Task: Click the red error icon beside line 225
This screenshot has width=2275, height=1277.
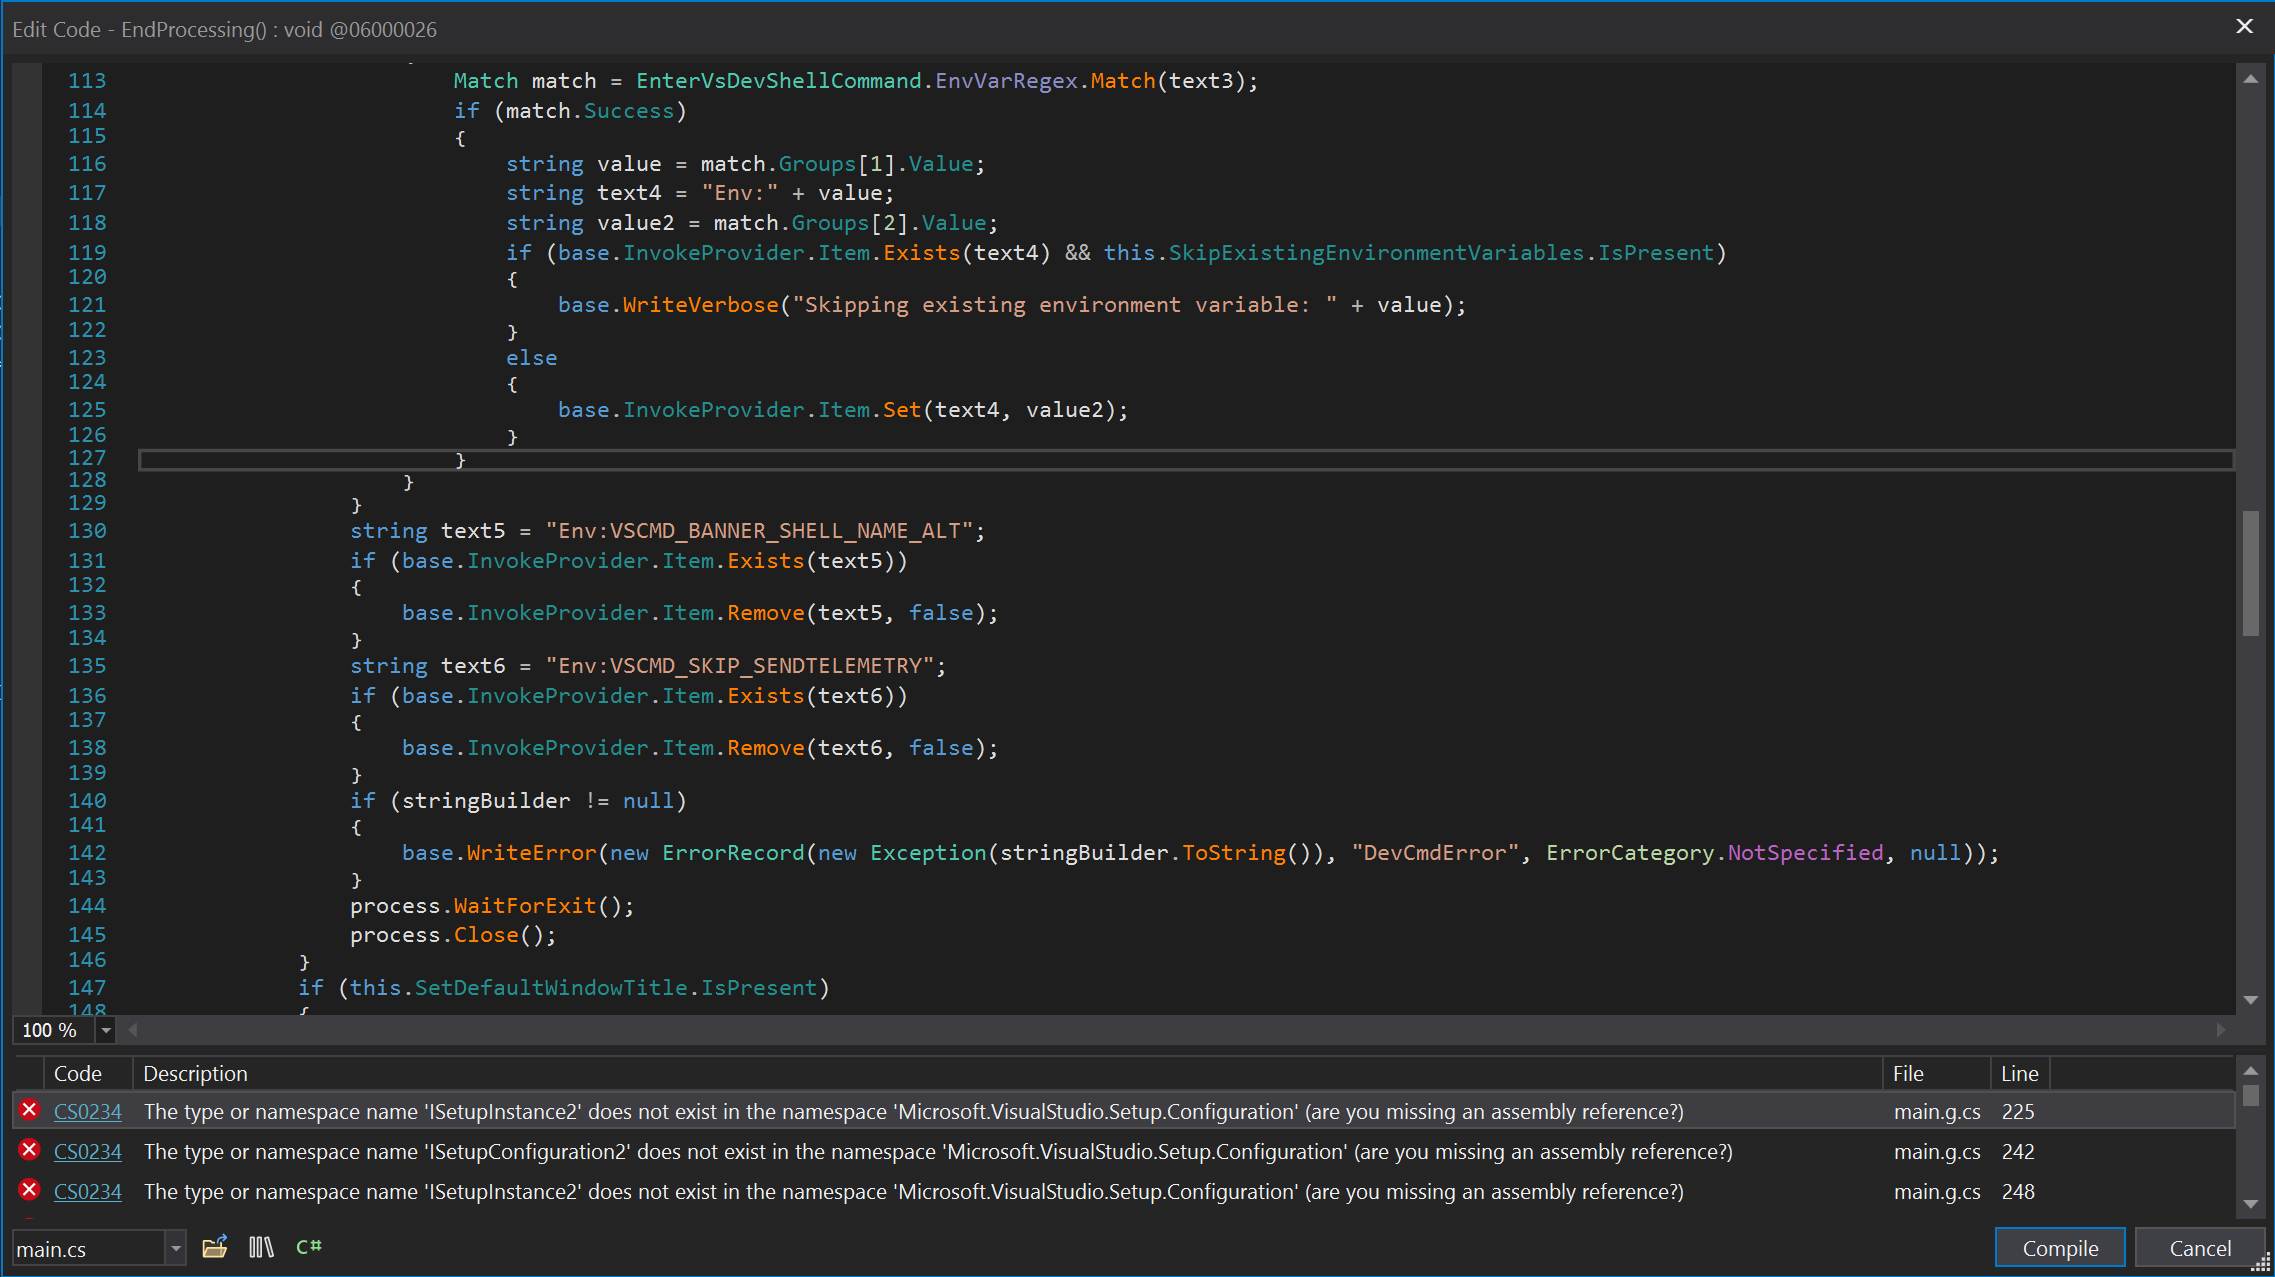Action: (29, 1110)
